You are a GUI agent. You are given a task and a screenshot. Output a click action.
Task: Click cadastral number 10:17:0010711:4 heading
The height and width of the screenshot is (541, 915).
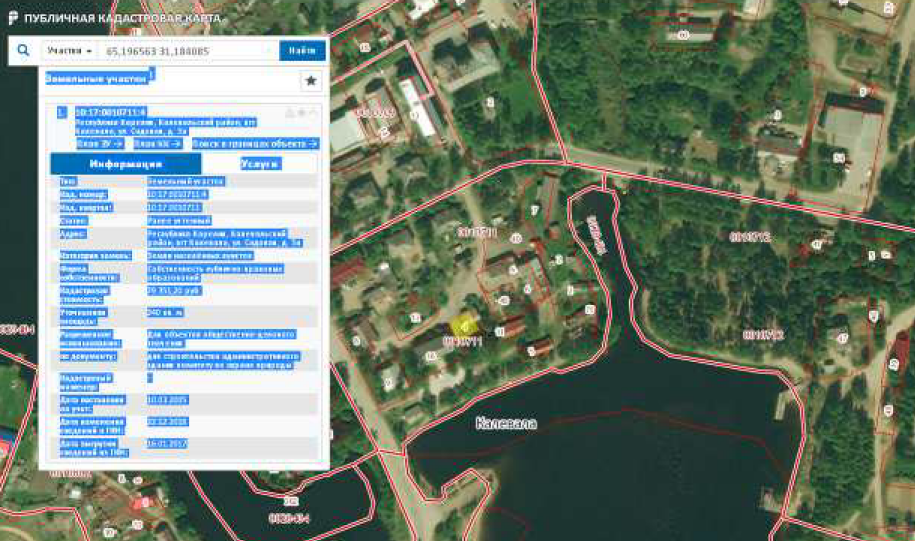110,112
